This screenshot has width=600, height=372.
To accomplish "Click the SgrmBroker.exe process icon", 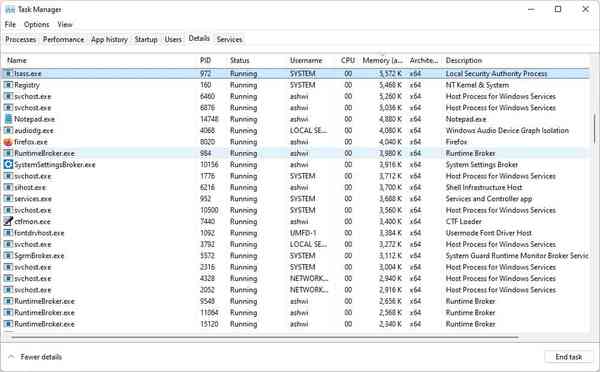I will (8, 256).
